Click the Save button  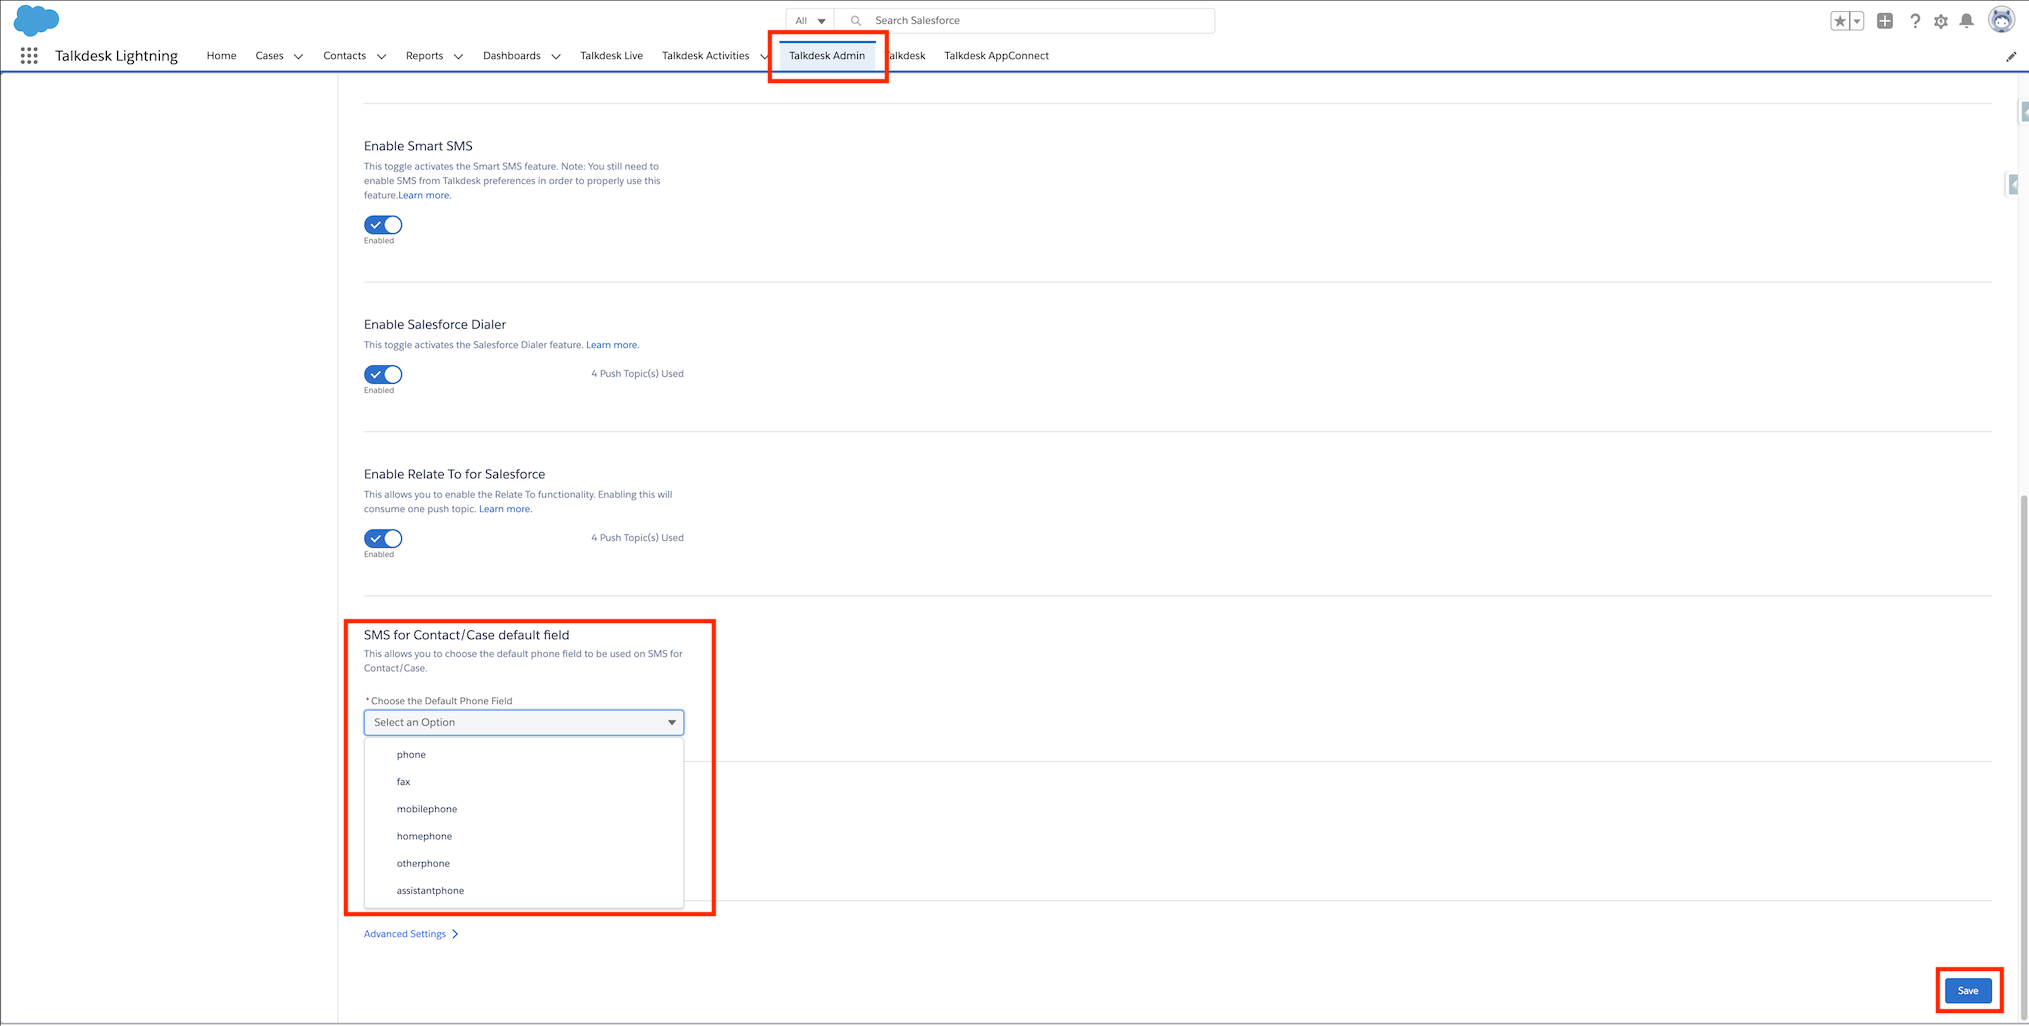[1968, 991]
